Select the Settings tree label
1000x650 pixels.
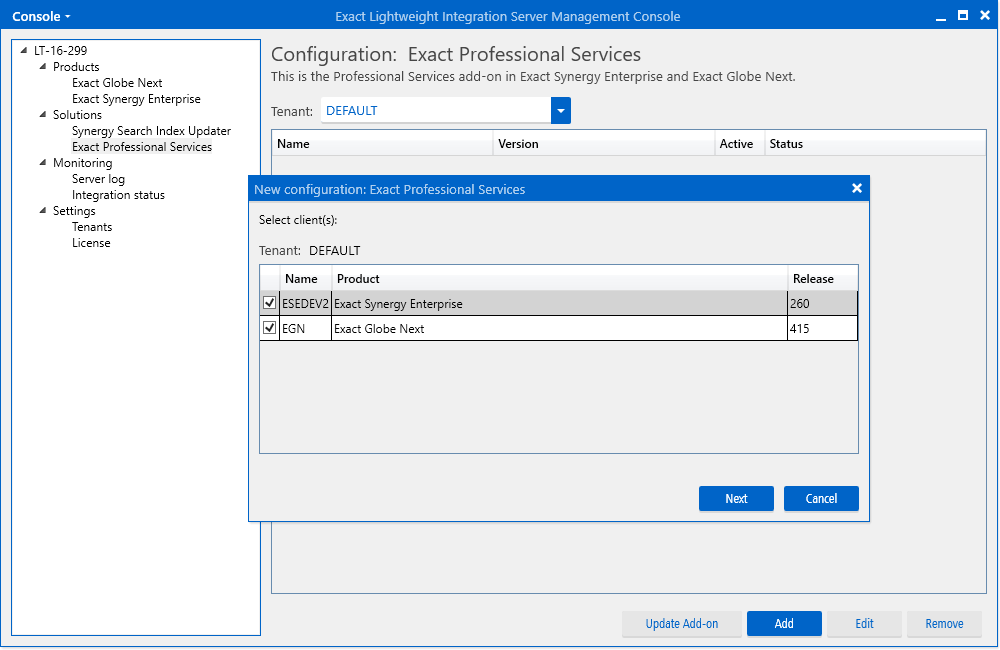click(x=74, y=211)
